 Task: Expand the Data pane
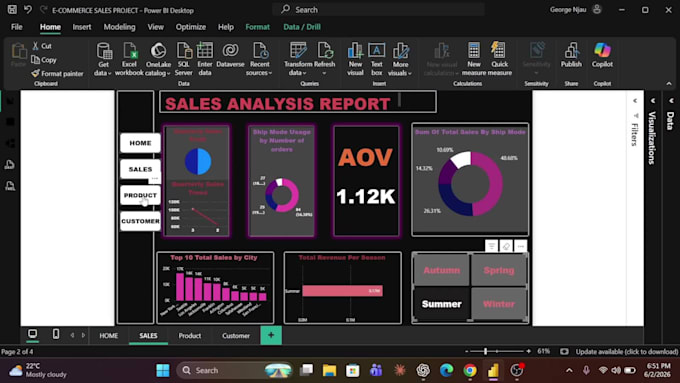[671, 101]
